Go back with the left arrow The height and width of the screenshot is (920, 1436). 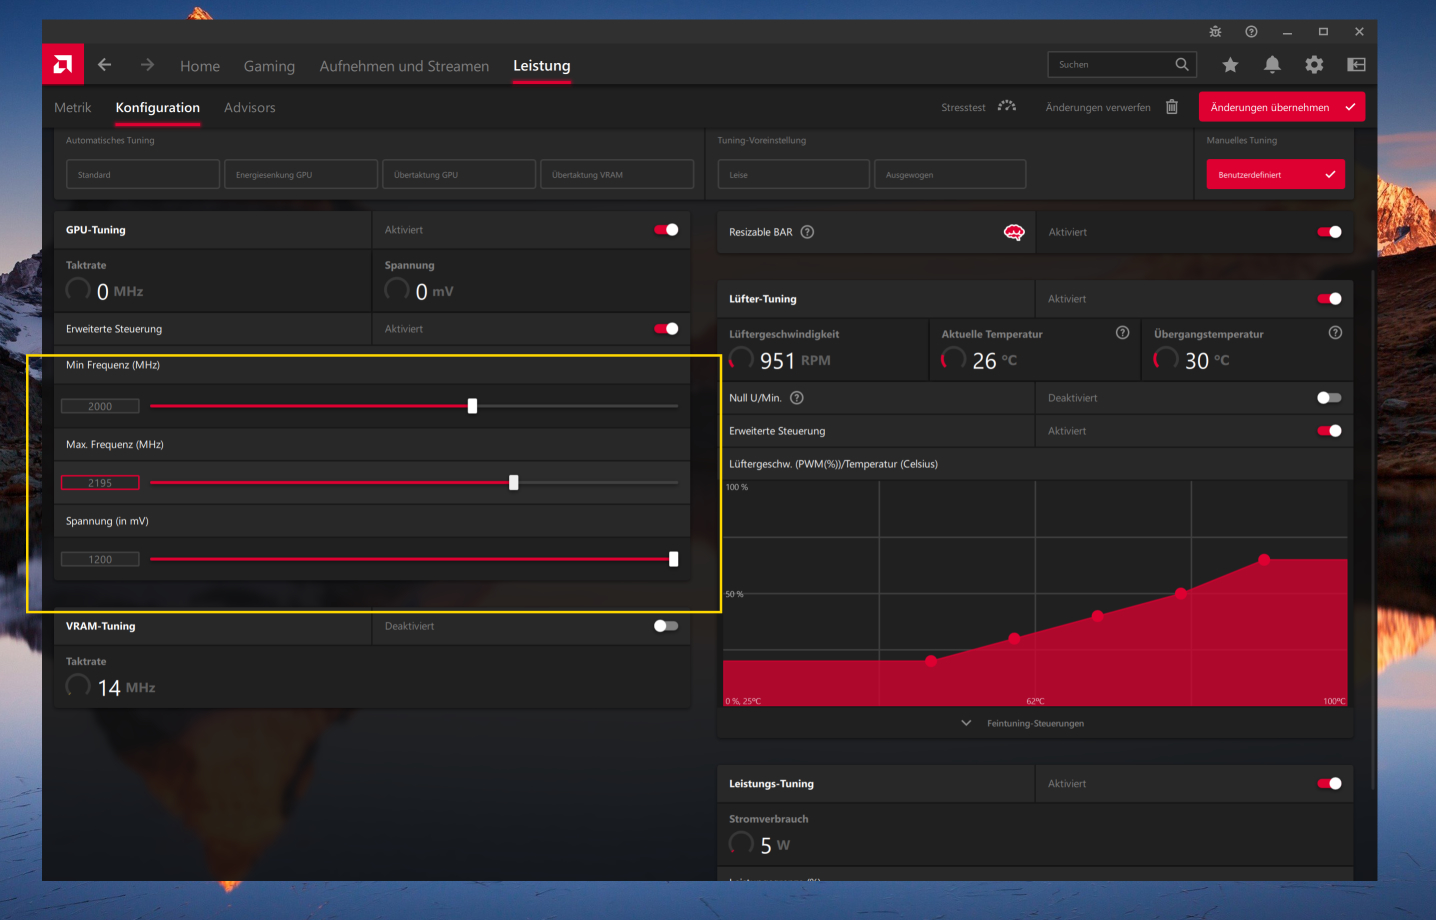(x=105, y=65)
